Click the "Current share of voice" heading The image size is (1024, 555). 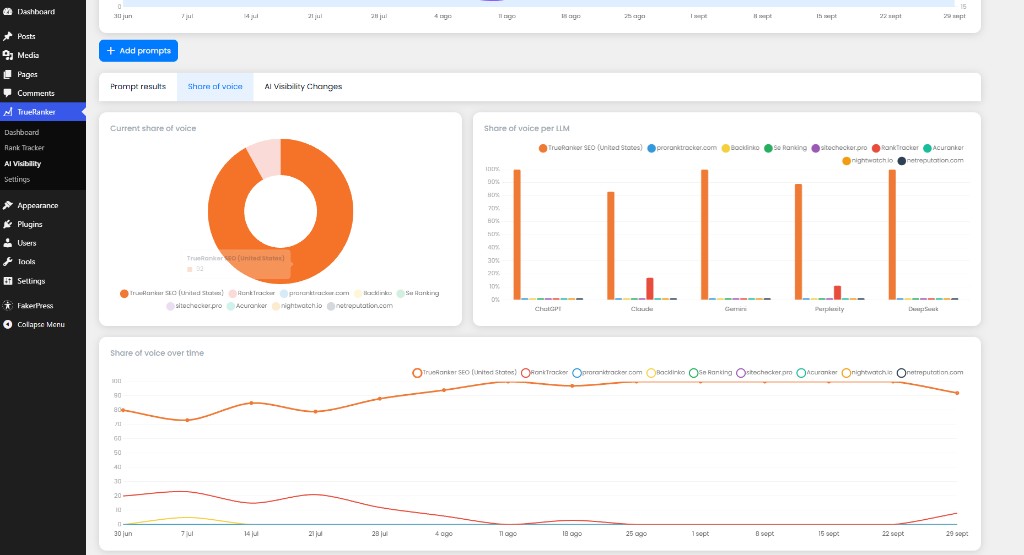point(153,129)
